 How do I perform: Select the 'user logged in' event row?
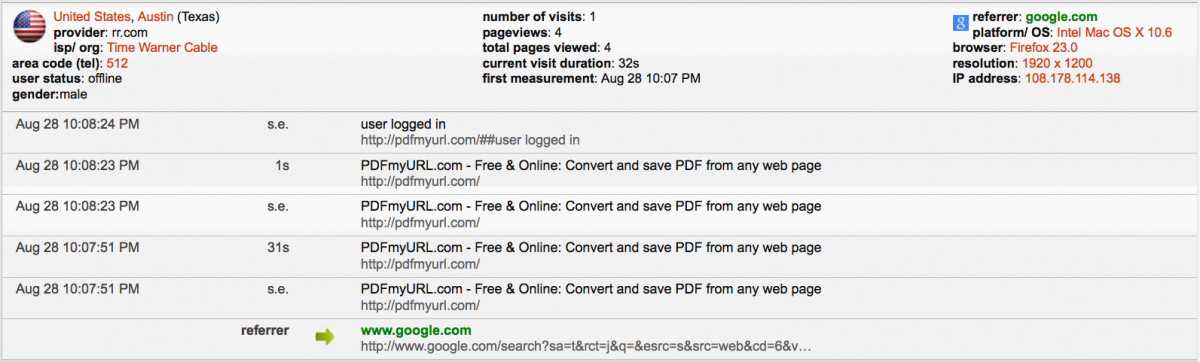point(600,133)
